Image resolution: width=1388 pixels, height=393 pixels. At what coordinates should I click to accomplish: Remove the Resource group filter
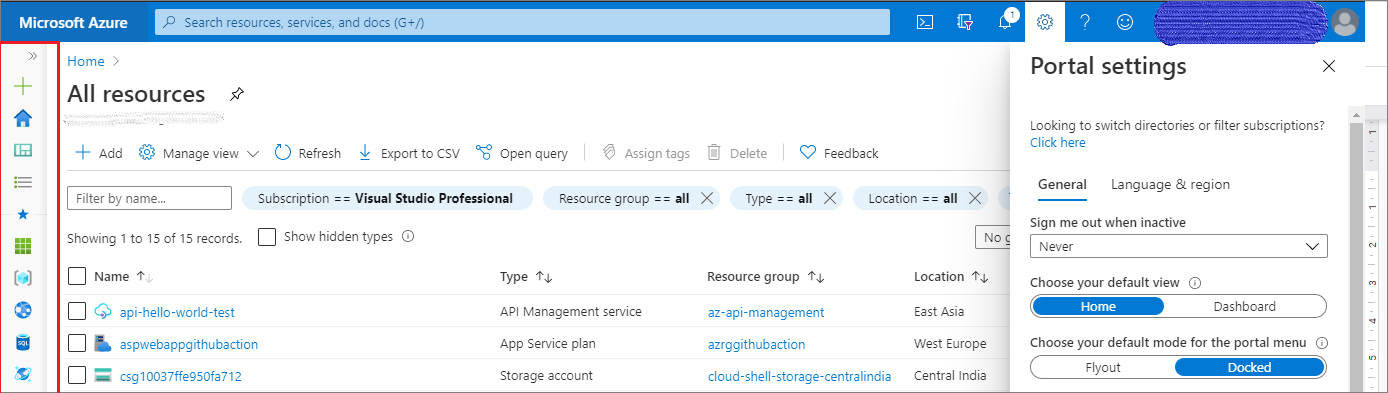point(707,198)
